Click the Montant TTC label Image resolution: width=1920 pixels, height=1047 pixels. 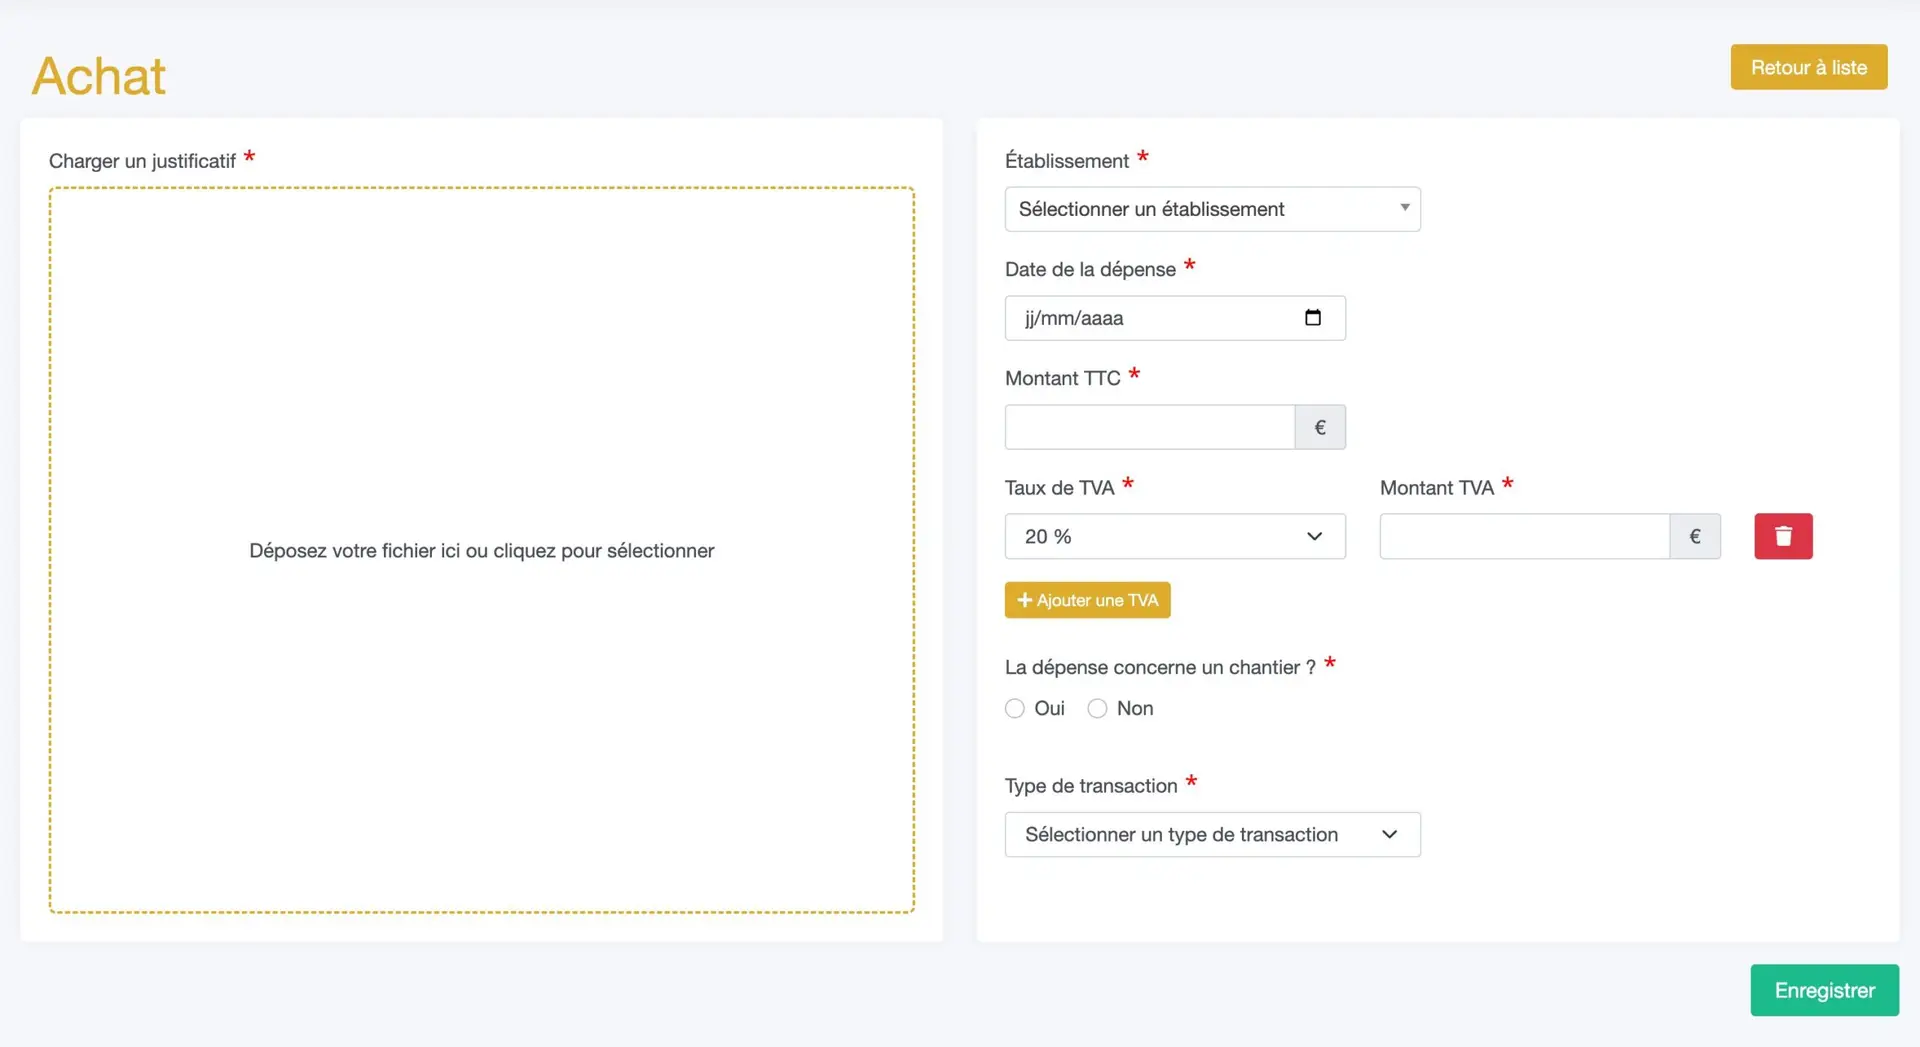click(x=1063, y=378)
